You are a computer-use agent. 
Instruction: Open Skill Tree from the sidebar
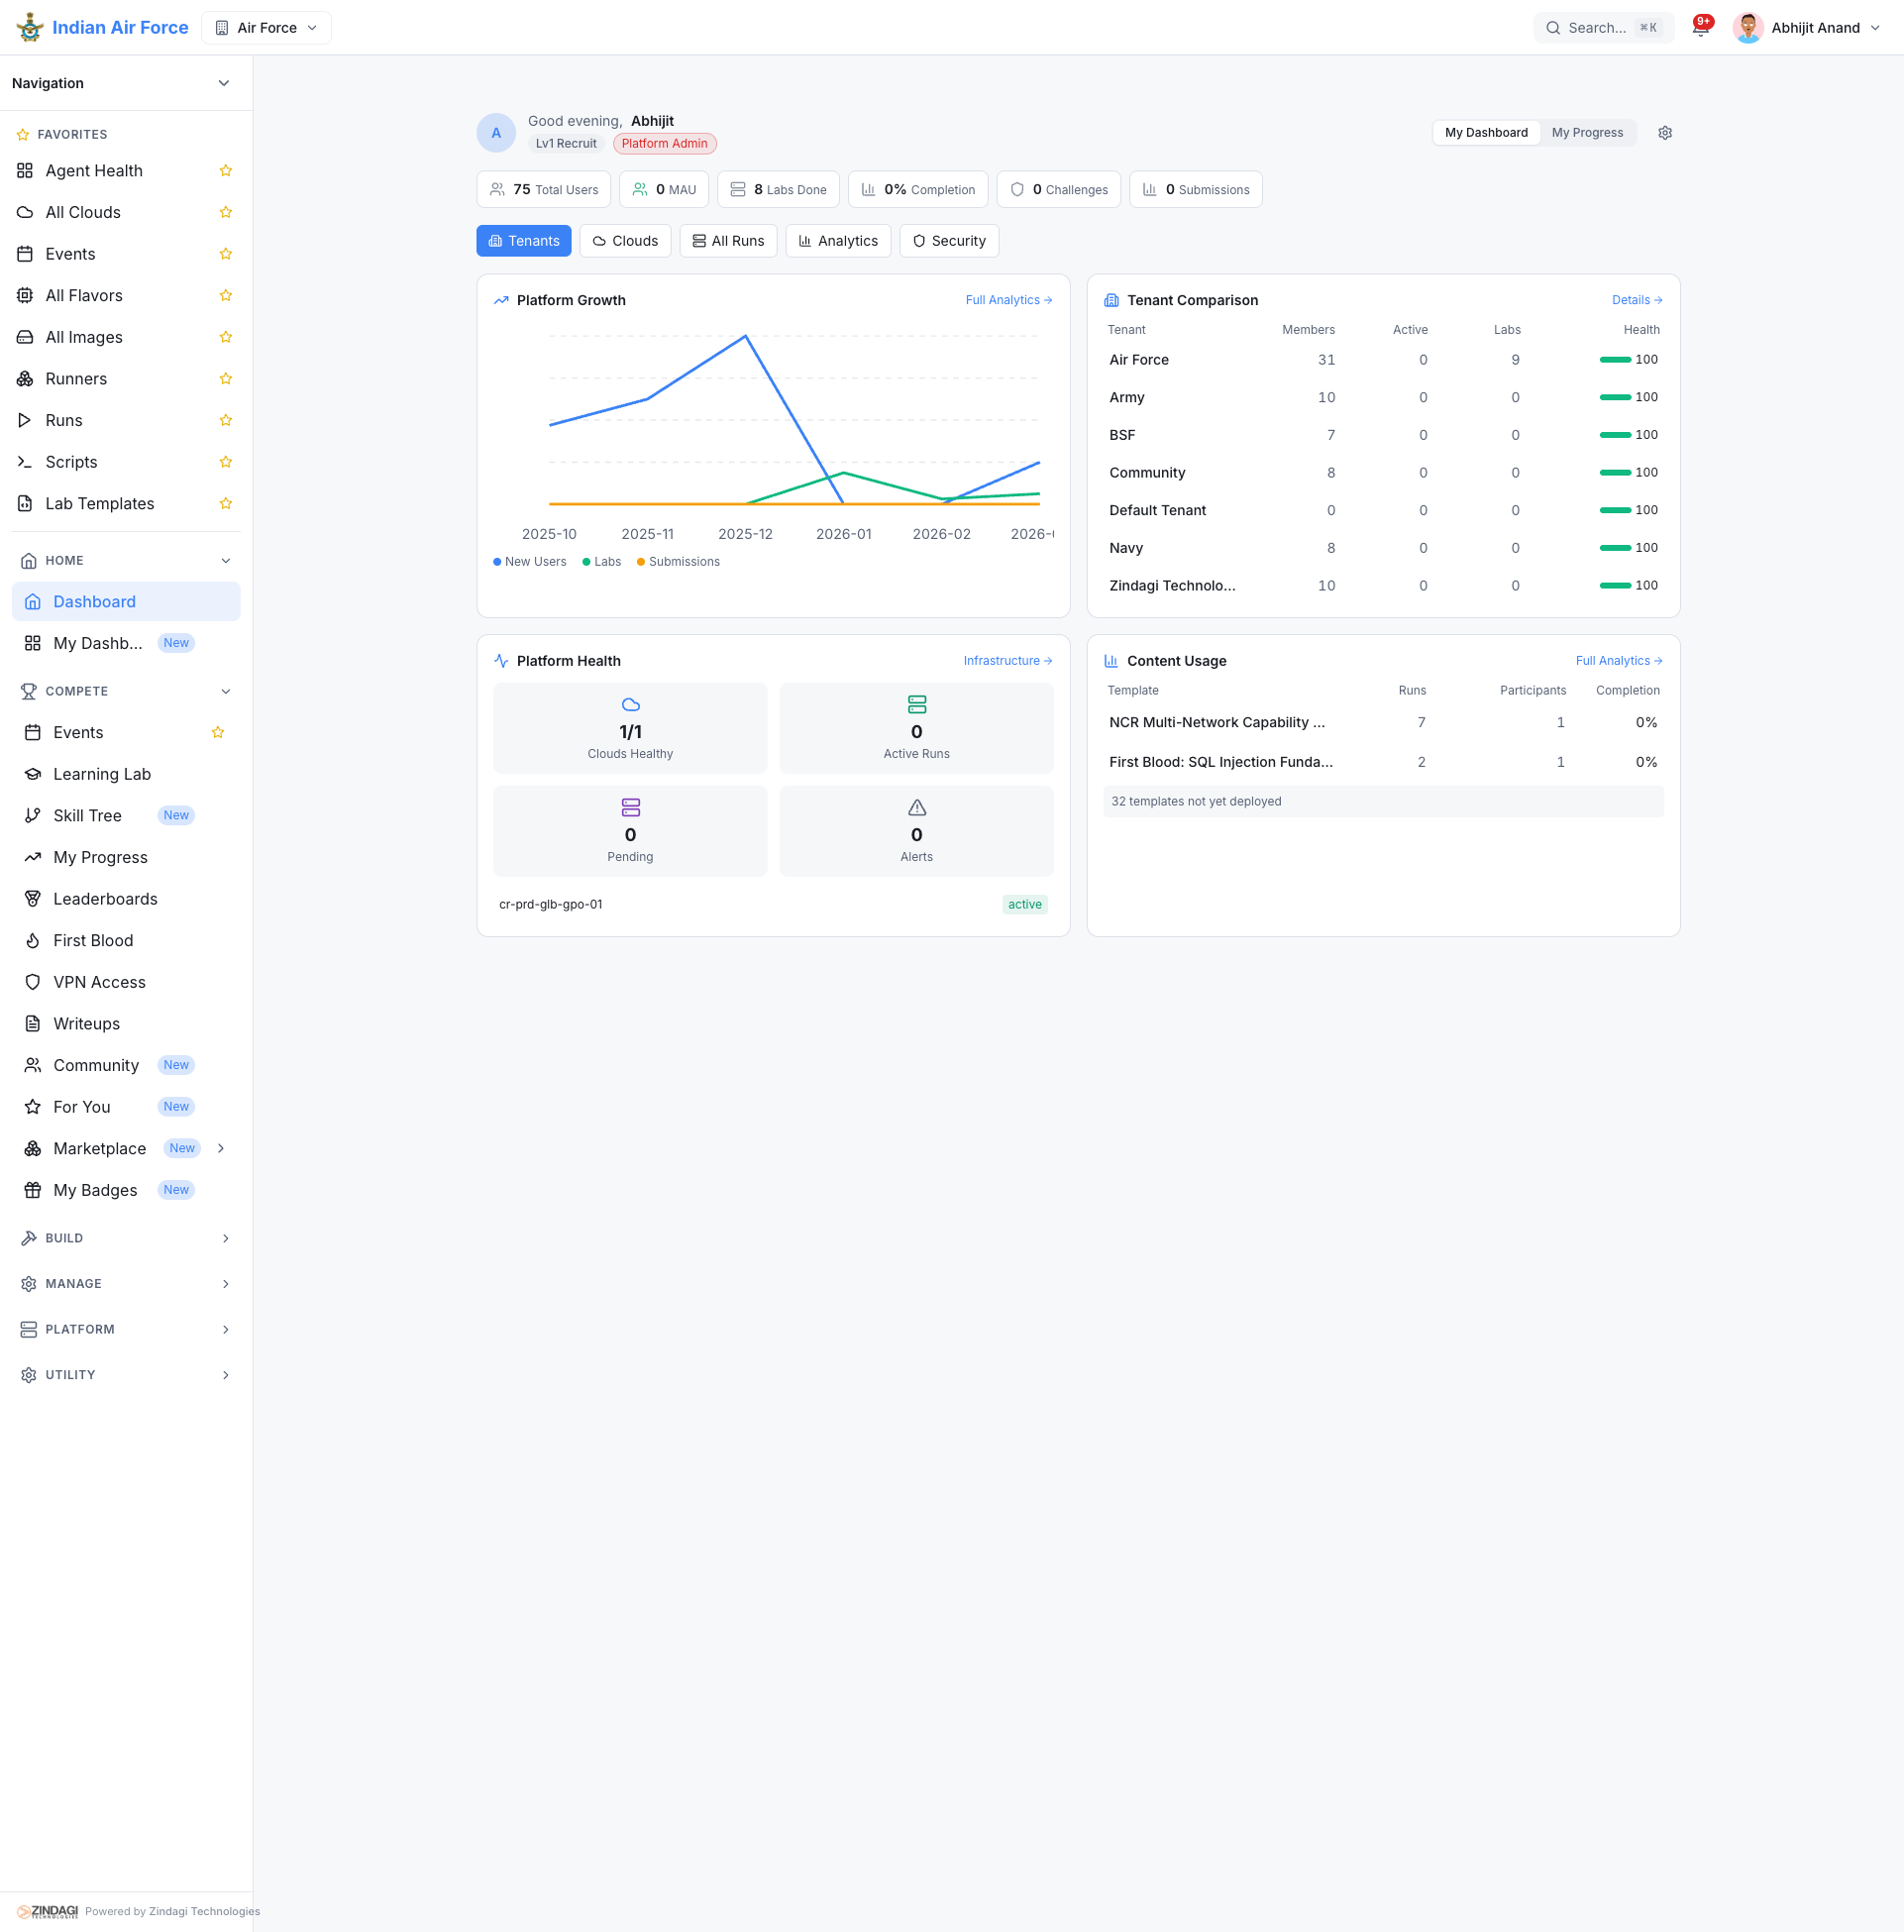point(87,816)
